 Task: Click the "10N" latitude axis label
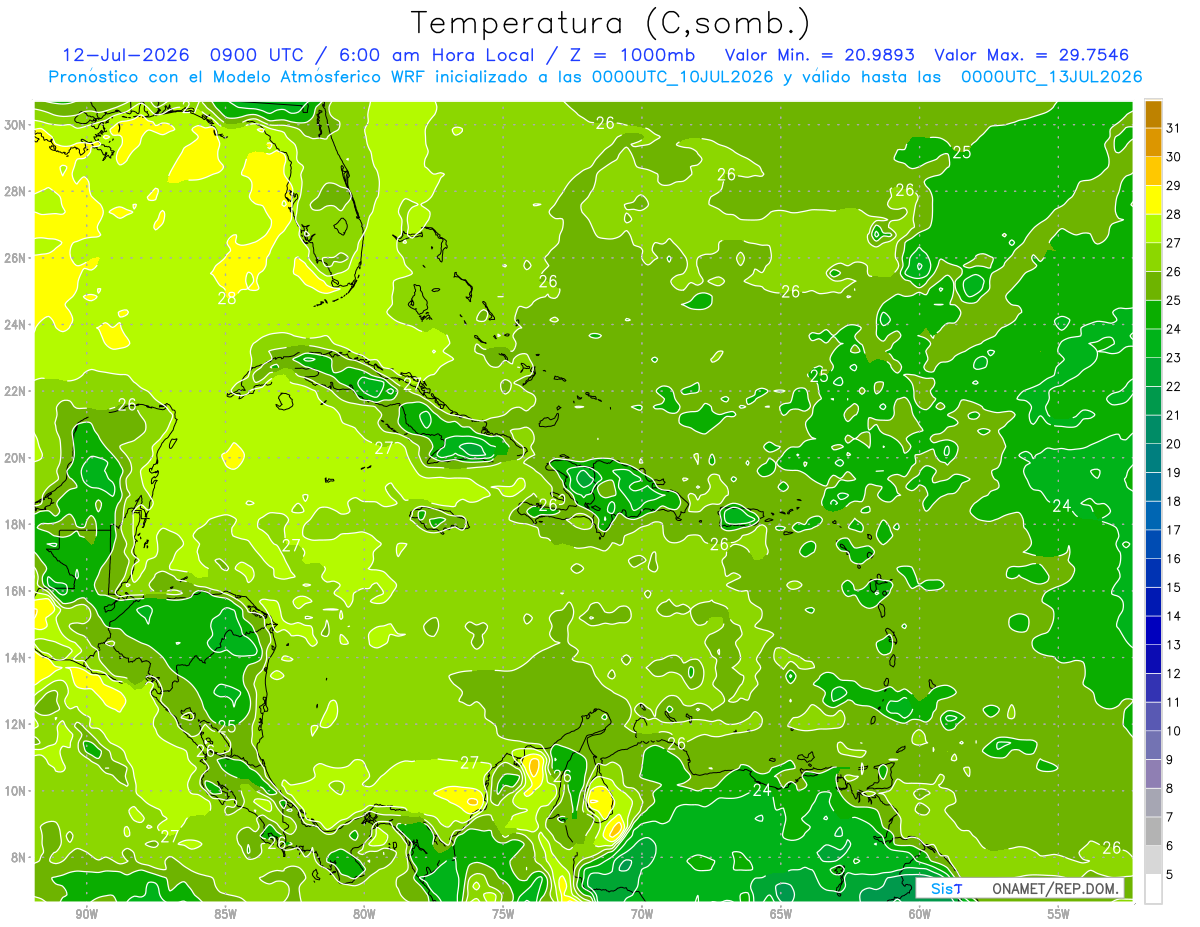click(15, 791)
